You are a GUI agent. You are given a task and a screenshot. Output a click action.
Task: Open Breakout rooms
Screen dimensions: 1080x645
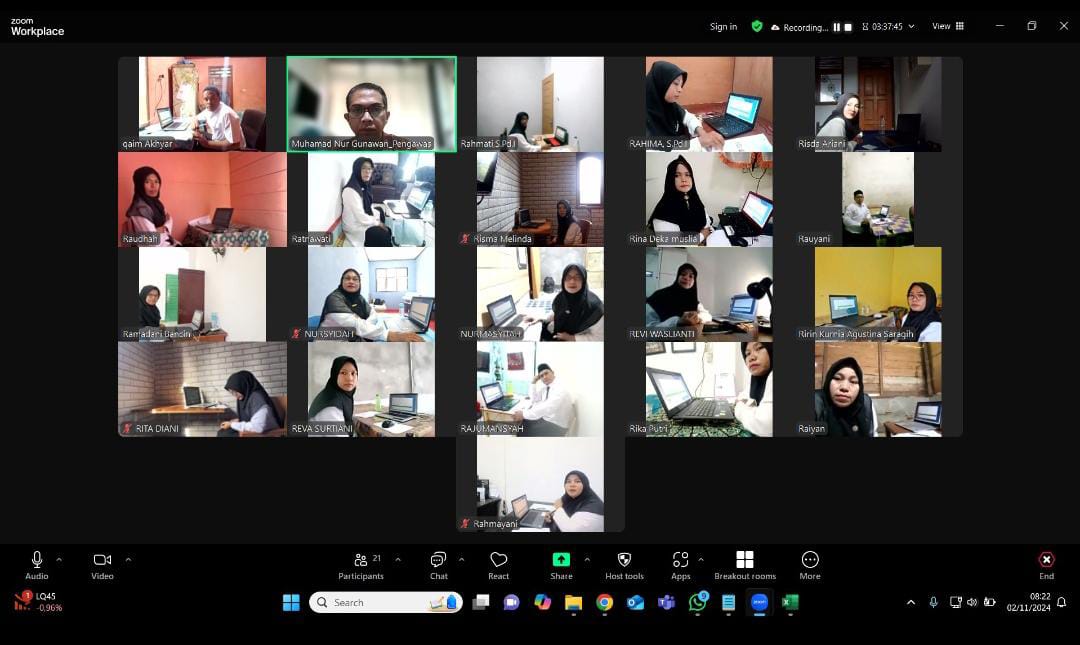pos(744,565)
